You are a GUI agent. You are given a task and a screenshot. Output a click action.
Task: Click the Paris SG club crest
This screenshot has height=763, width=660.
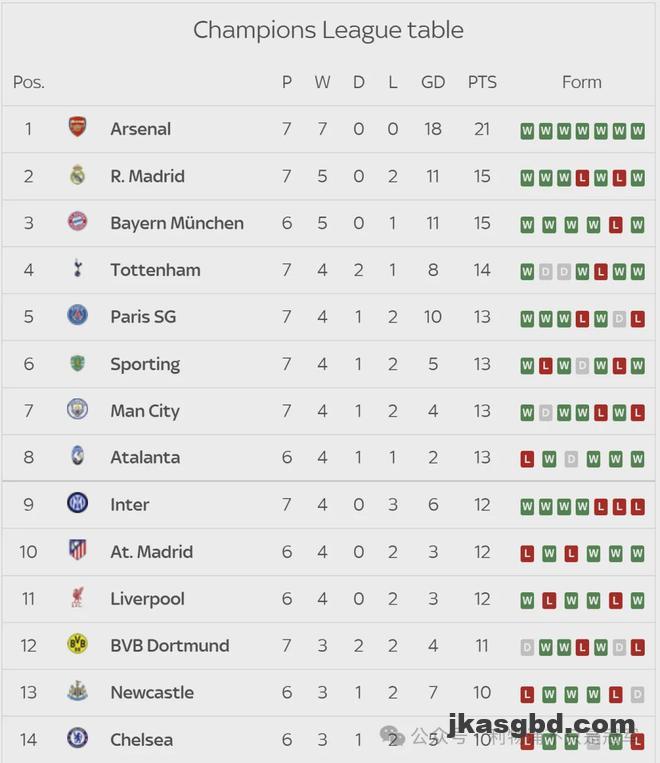pyautogui.click(x=77, y=316)
